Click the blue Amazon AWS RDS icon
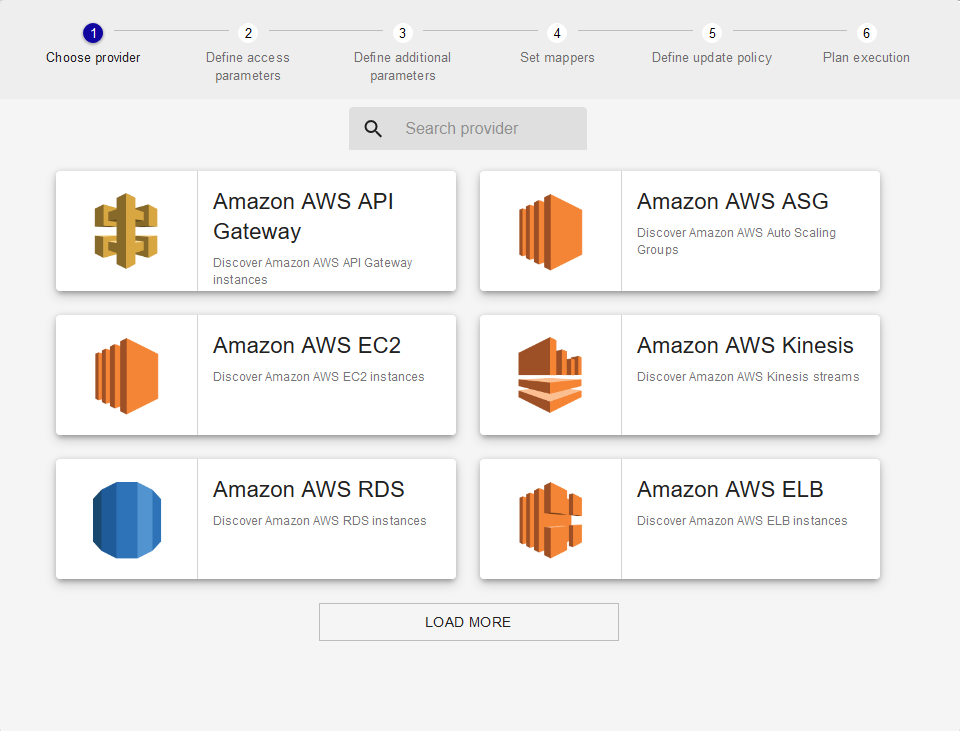The width and height of the screenshot is (960, 731). pyautogui.click(x=127, y=520)
